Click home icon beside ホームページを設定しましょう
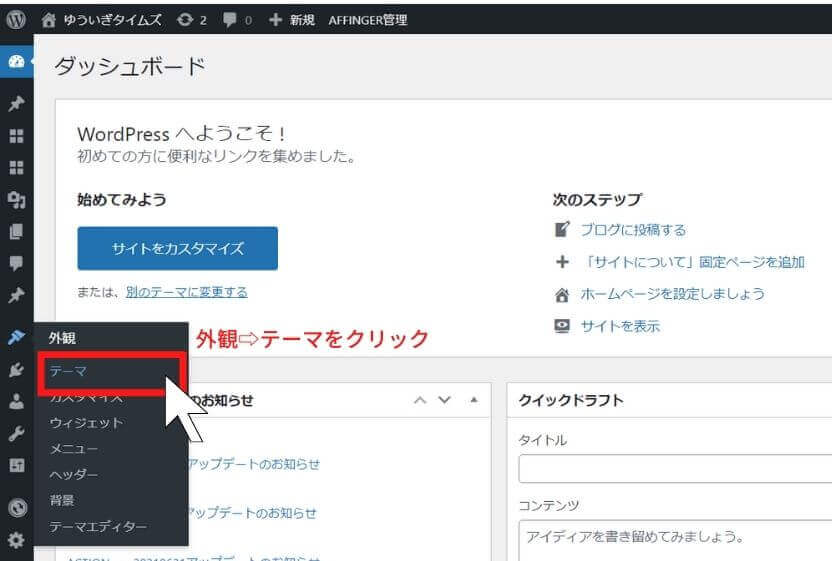 562,295
